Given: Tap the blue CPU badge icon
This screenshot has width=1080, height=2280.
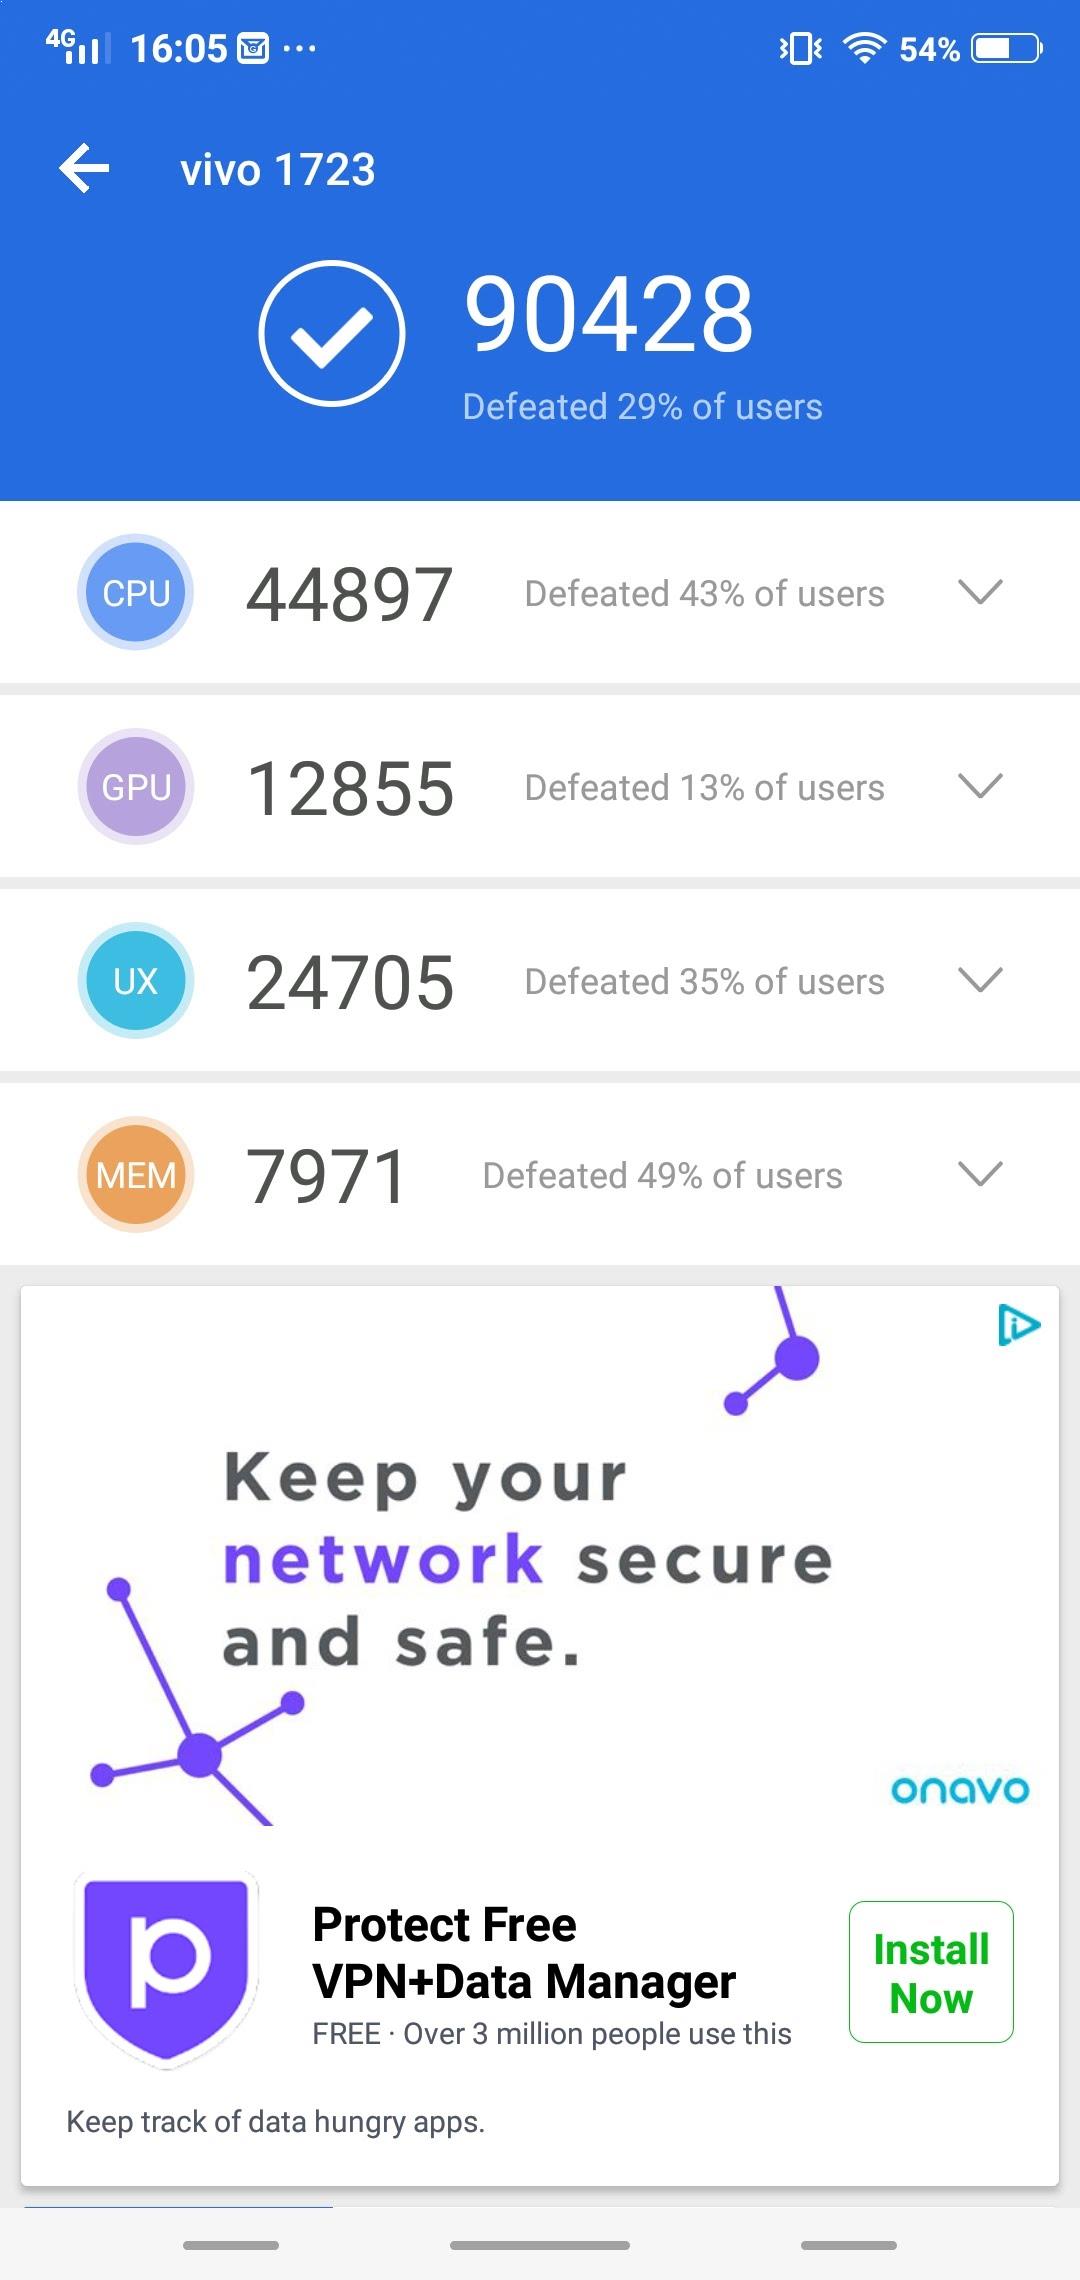Looking at the screenshot, I should tap(136, 592).
